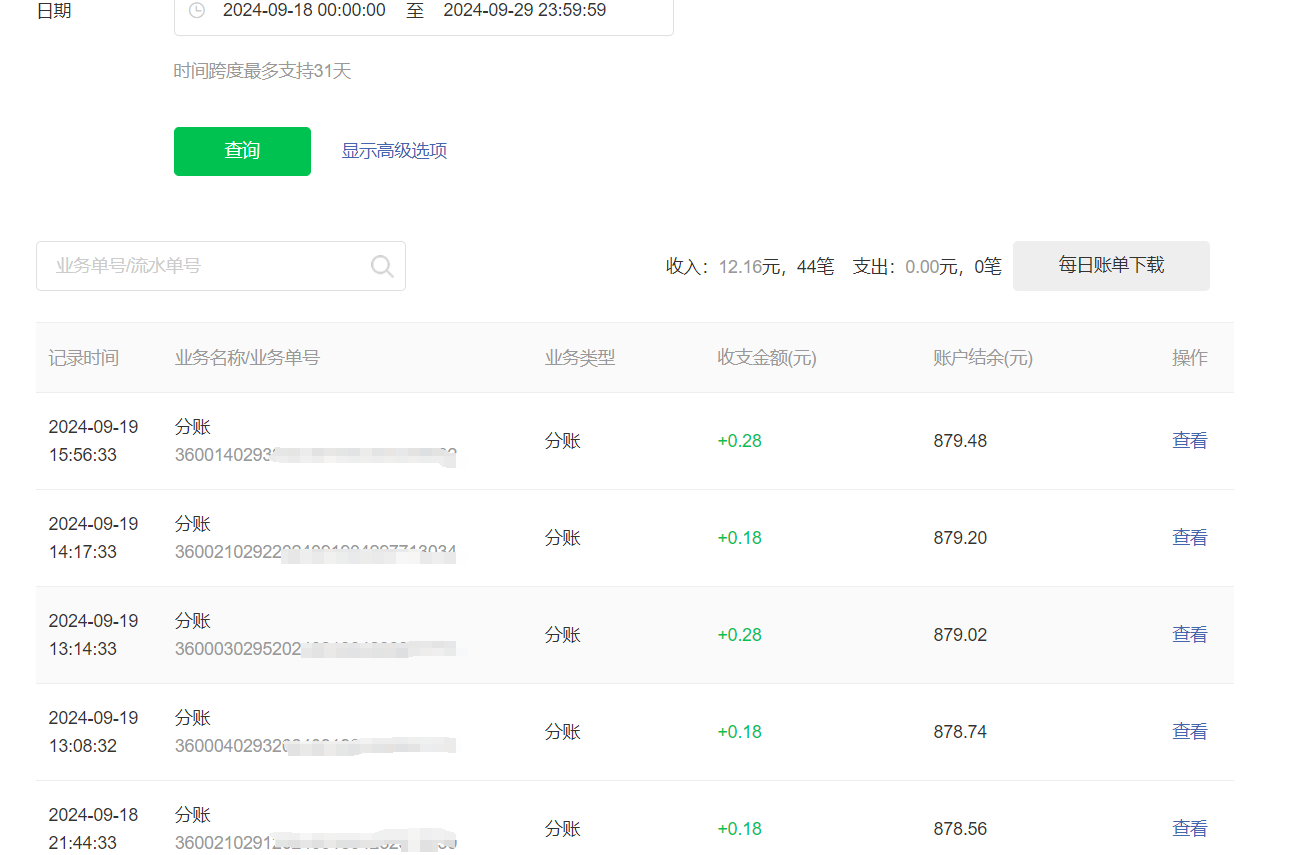Click order number starting 3600140293
Viewport: 1305px width, 855px height.
pos(316,456)
